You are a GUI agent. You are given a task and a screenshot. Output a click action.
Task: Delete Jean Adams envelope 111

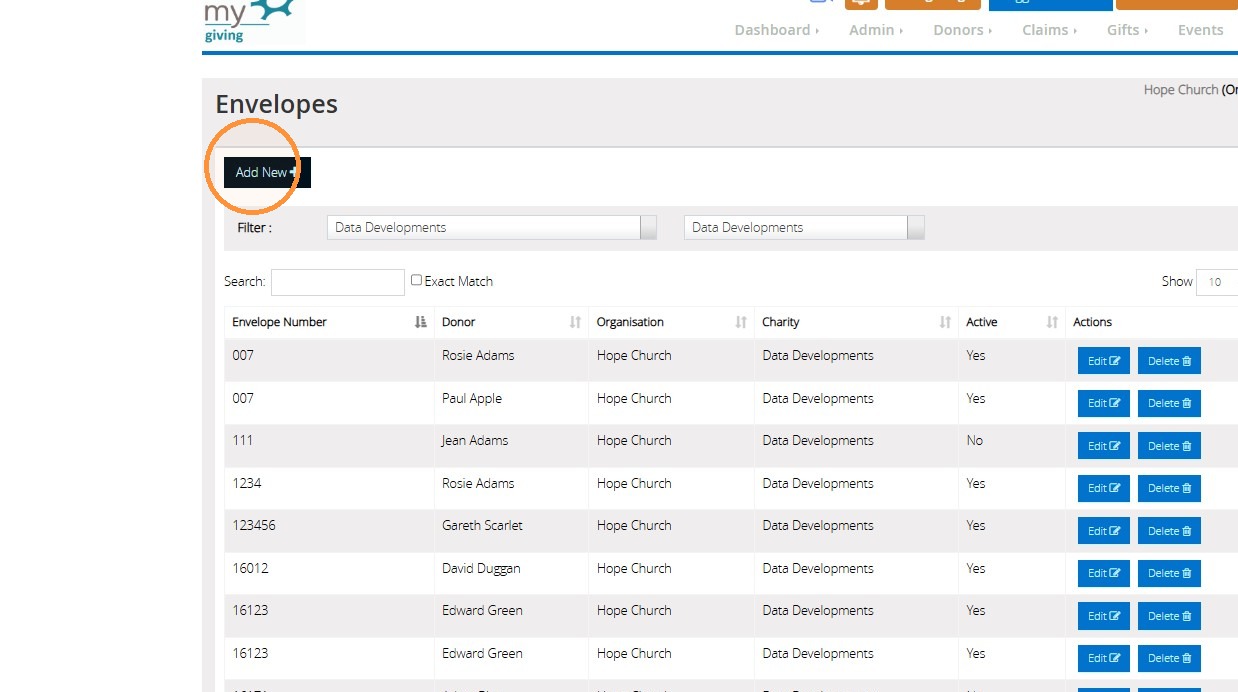click(x=1169, y=446)
